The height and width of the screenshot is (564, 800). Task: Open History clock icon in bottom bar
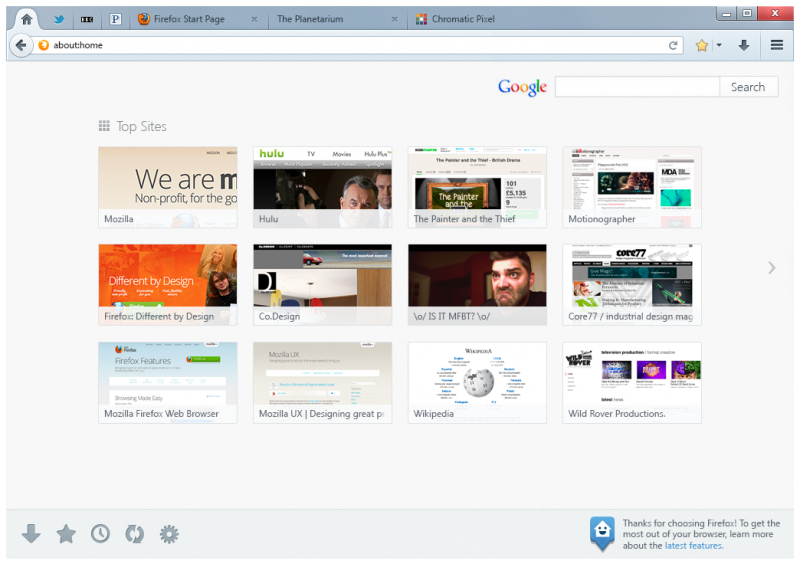(101, 534)
